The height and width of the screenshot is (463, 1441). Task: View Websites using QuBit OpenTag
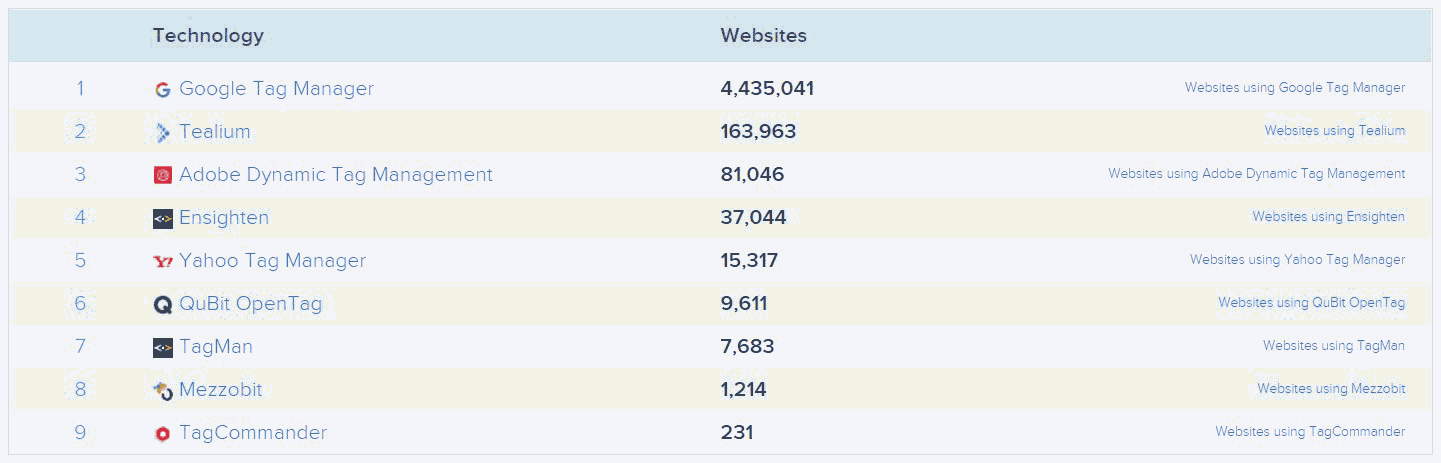click(1311, 303)
